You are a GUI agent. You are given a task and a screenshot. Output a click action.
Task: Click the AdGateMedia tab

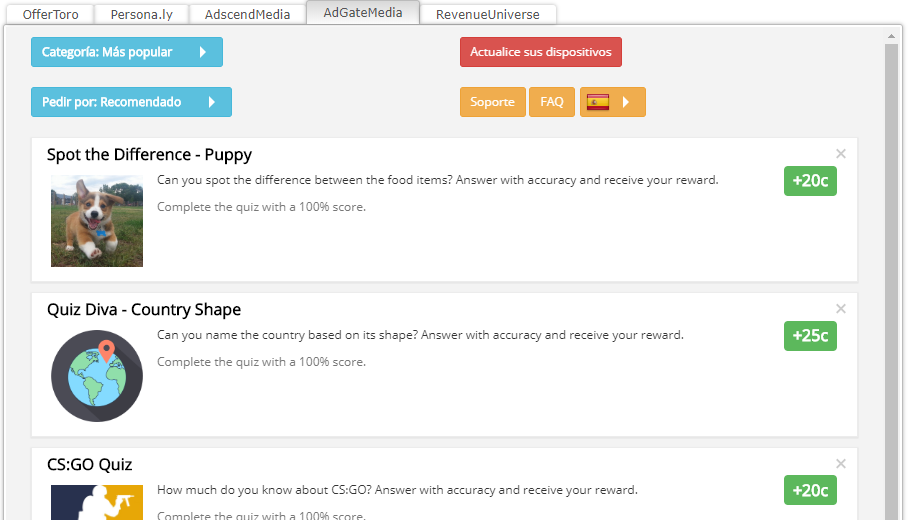click(363, 13)
